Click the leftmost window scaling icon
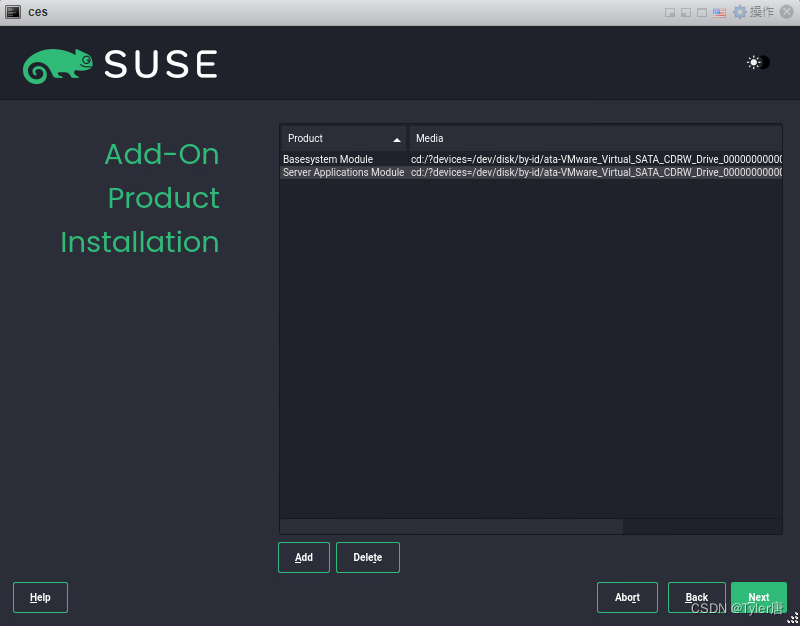 pyautogui.click(x=670, y=12)
